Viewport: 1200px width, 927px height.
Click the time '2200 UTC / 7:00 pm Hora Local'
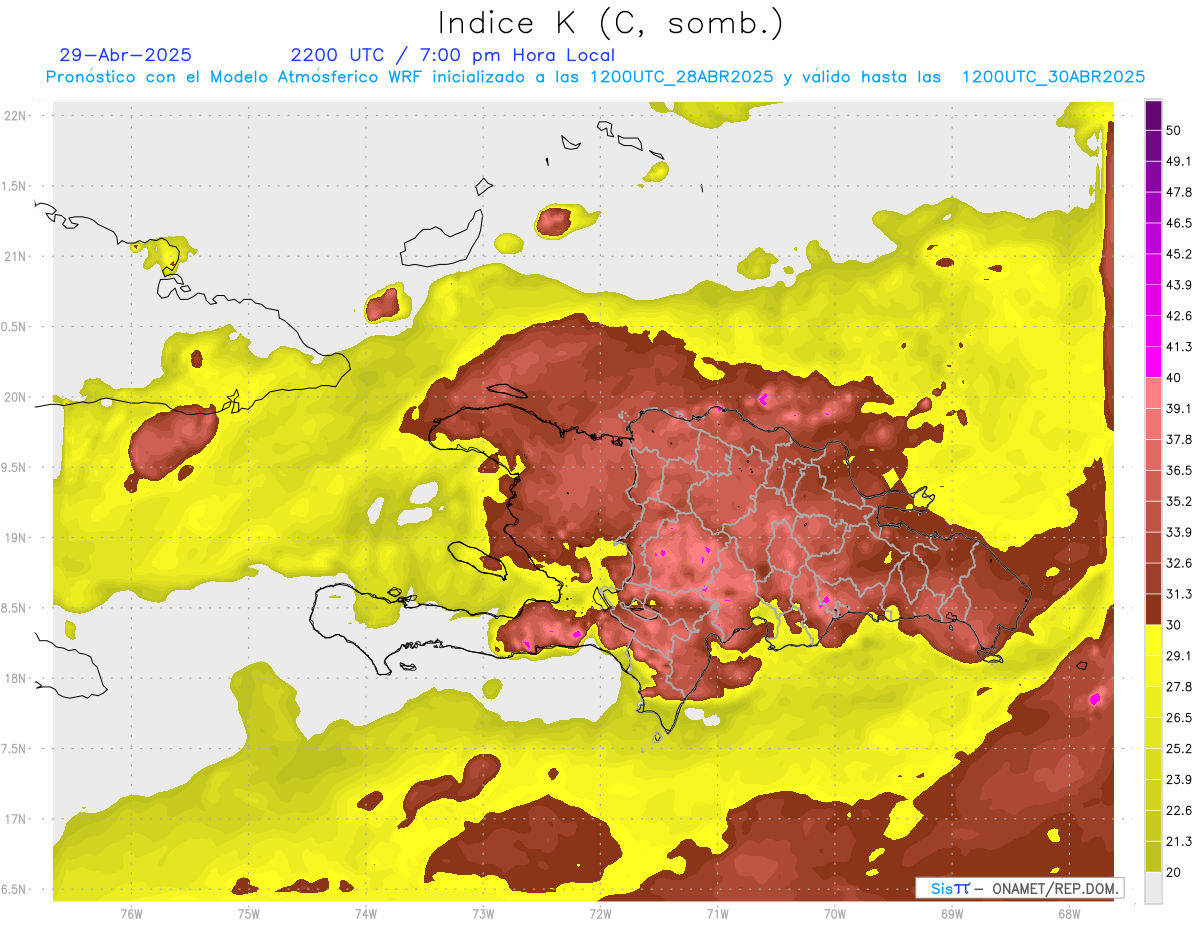pos(453,55)
